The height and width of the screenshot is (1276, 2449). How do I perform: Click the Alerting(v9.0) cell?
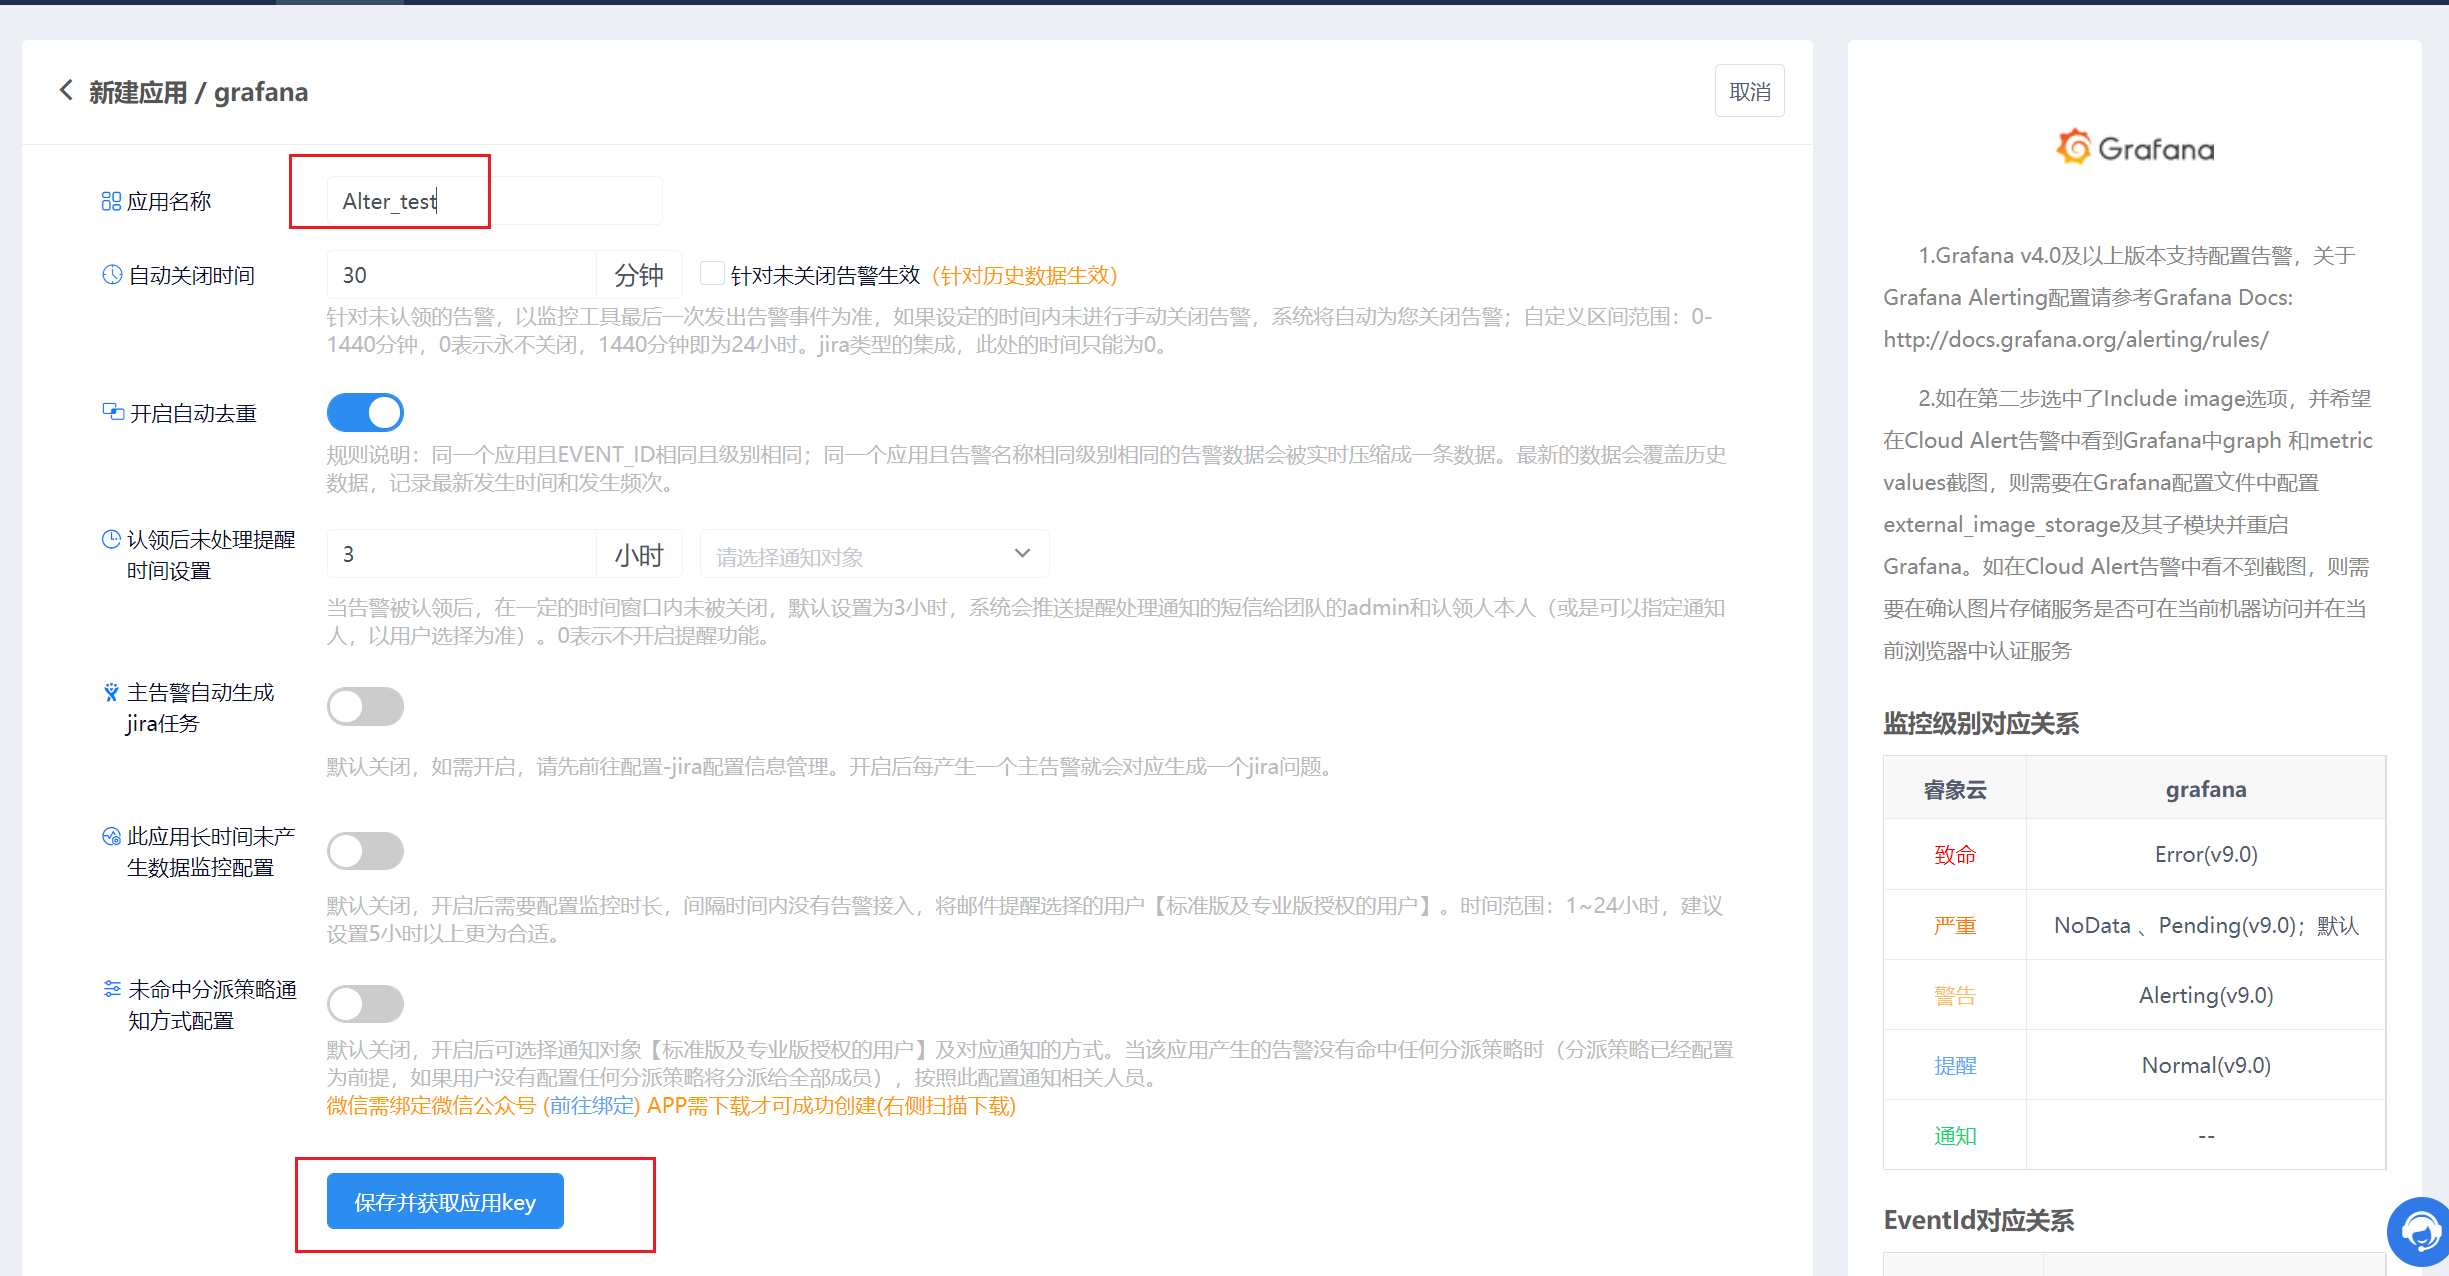(x=2206, y=995)
